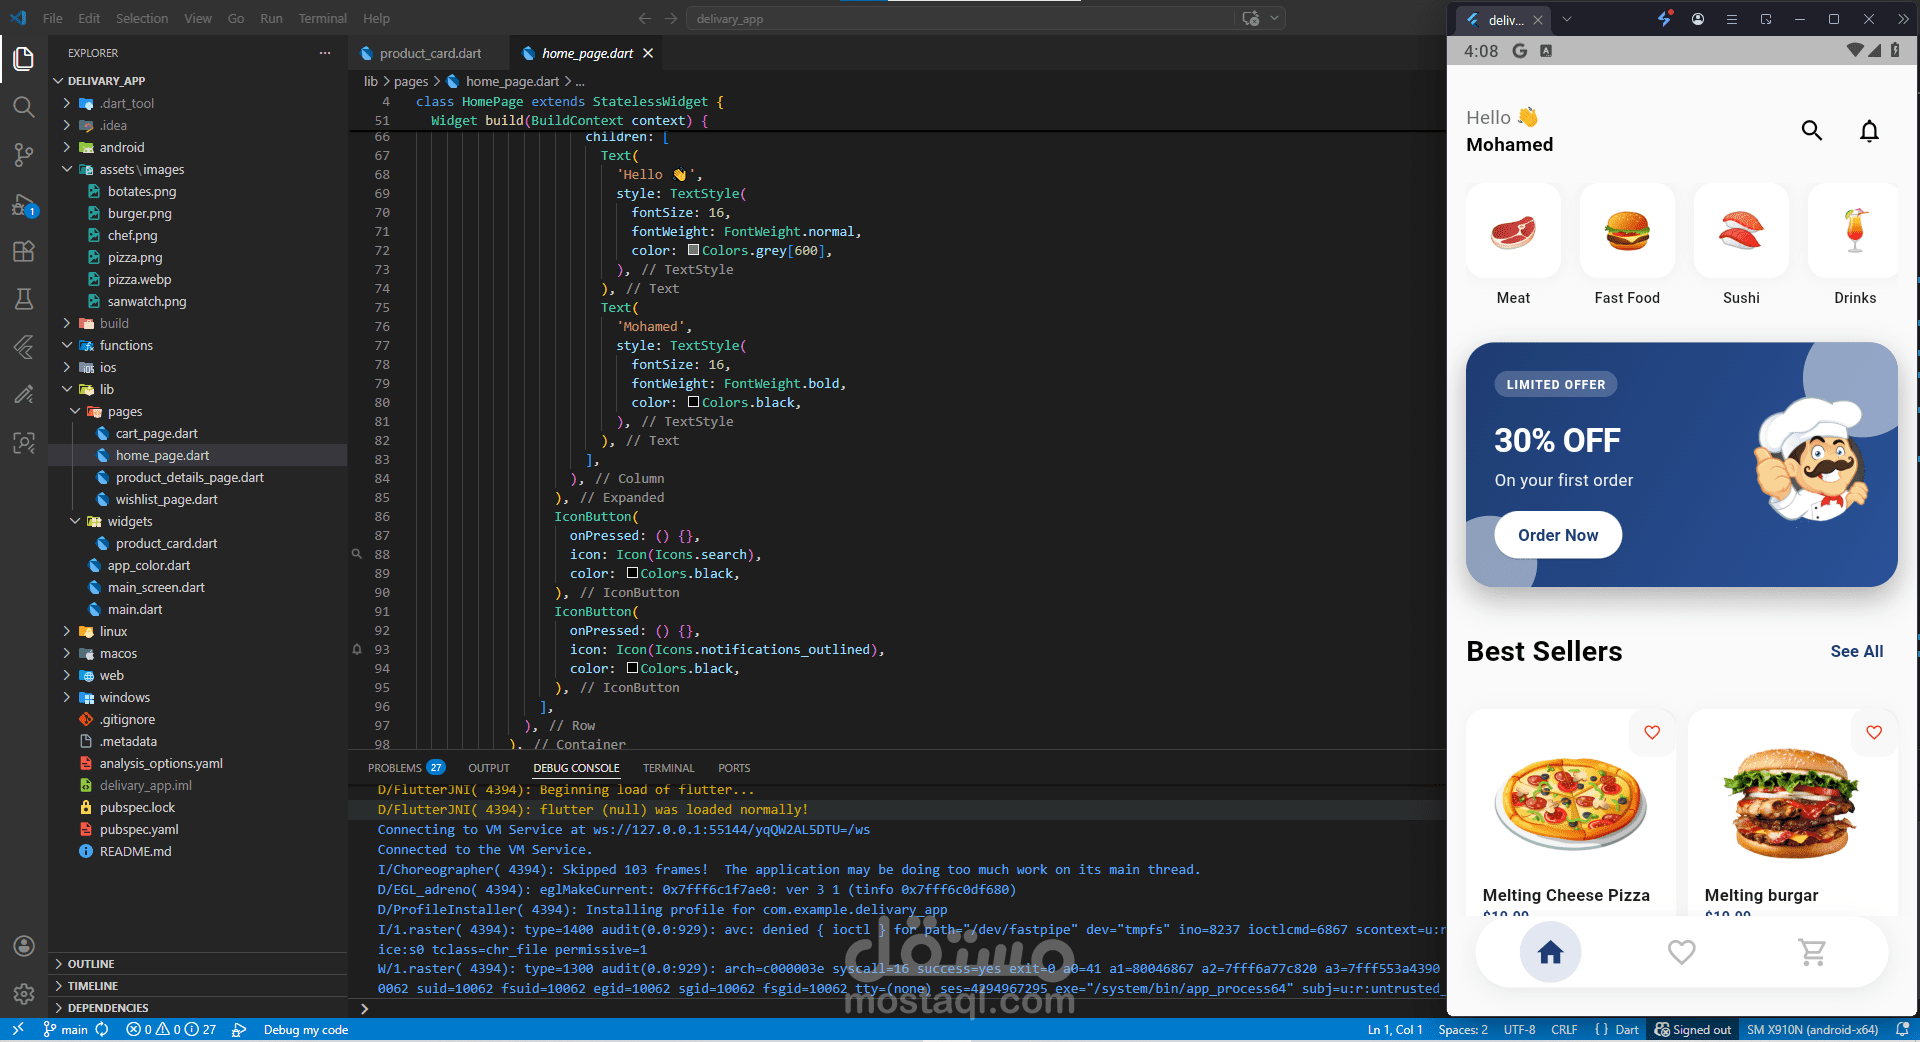Open Explorer views and more actions ellipsis
This screenshot has width=1920, height=1042.
[x=325, y=53]
